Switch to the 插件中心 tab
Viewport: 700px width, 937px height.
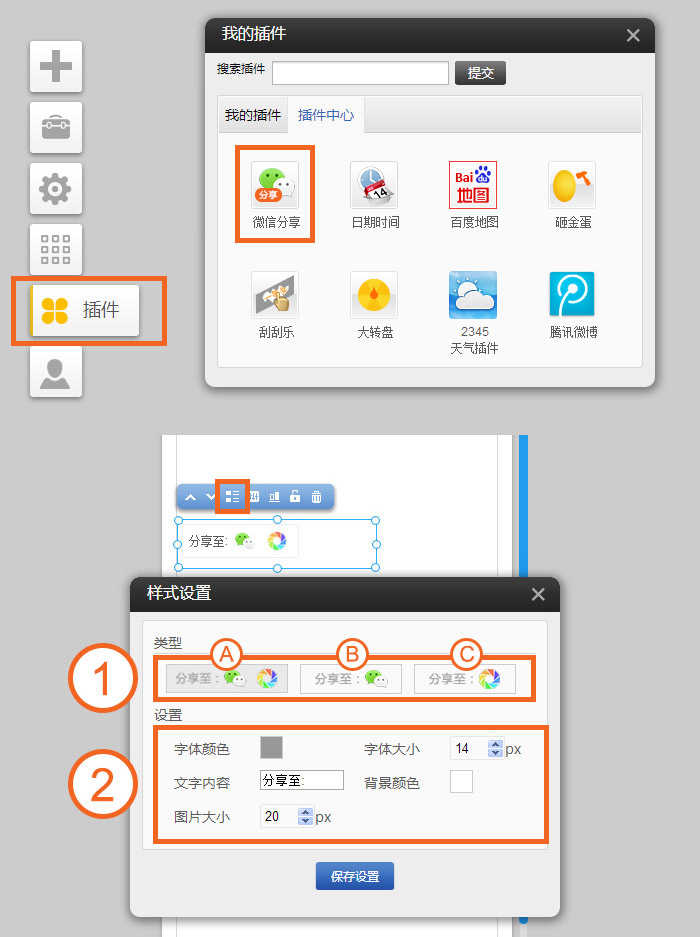326,115
